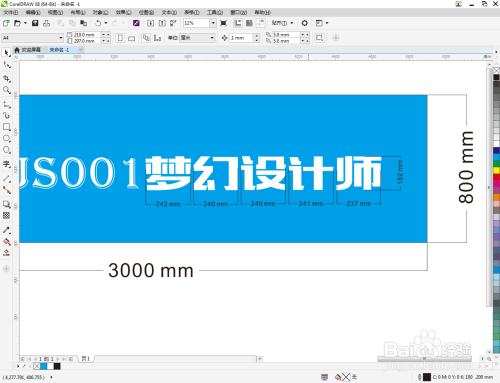Image resolution: width=500 pixels, height=383 pixels.
Task: Click the Open document icon
Action: tap(17, 23)
